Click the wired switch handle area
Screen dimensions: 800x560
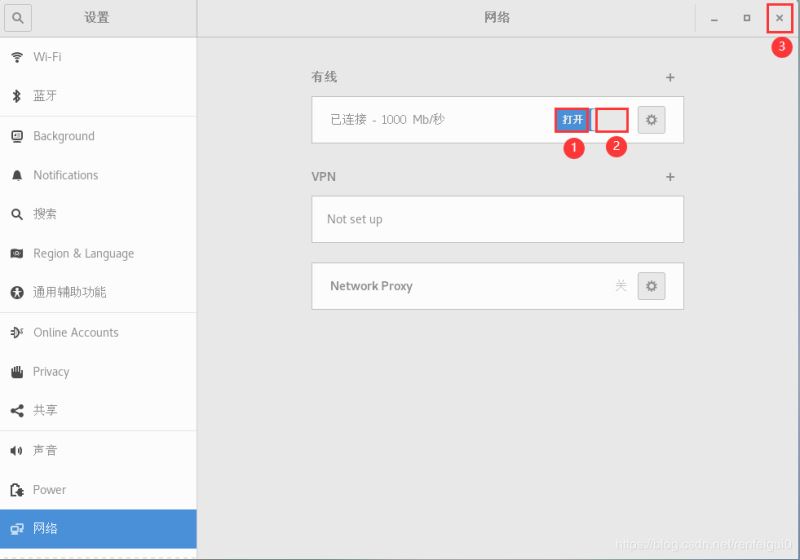[x=611, y=120]
